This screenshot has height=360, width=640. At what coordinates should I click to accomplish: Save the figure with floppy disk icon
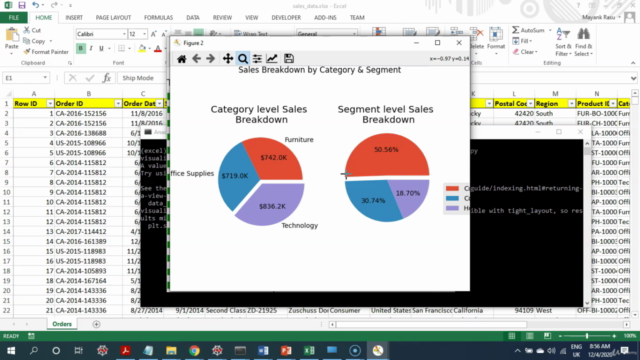[289, 59]
